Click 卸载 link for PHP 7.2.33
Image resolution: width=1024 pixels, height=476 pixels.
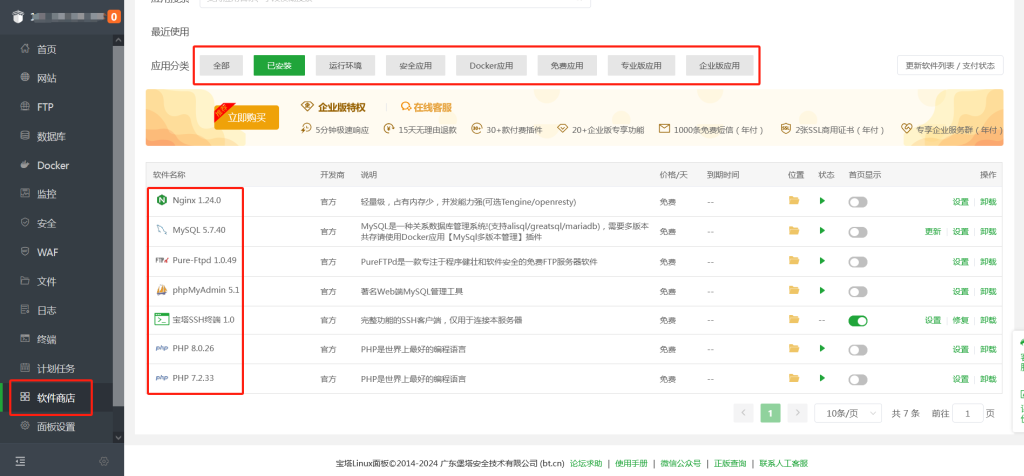tap(988, 379)
